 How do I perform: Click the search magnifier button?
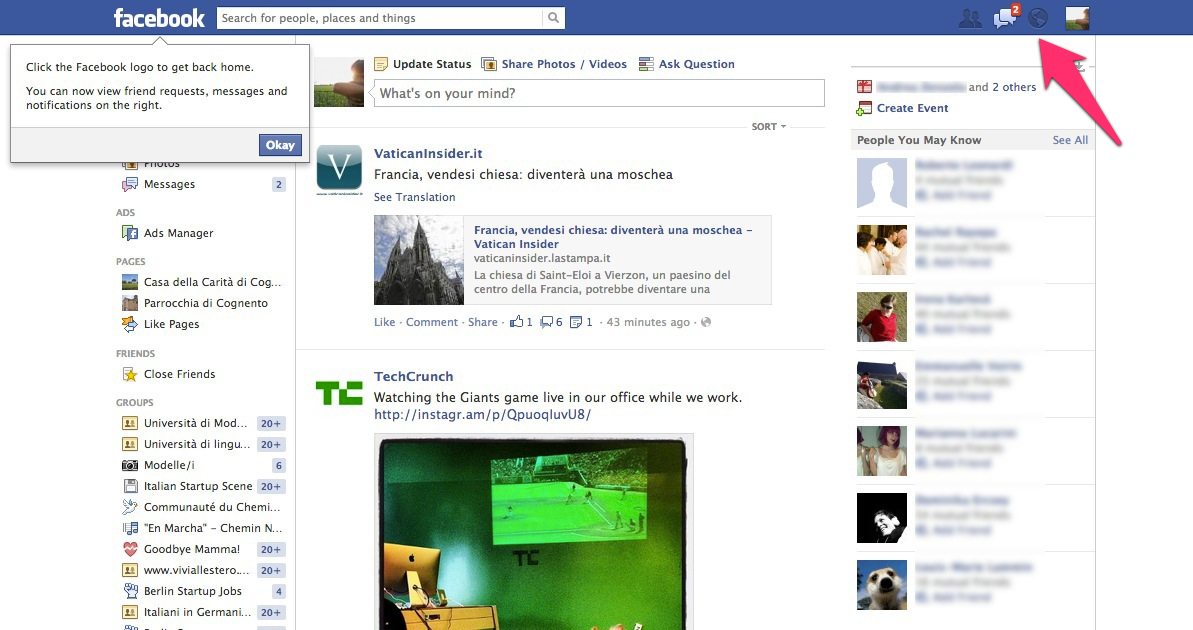(553, 18)
